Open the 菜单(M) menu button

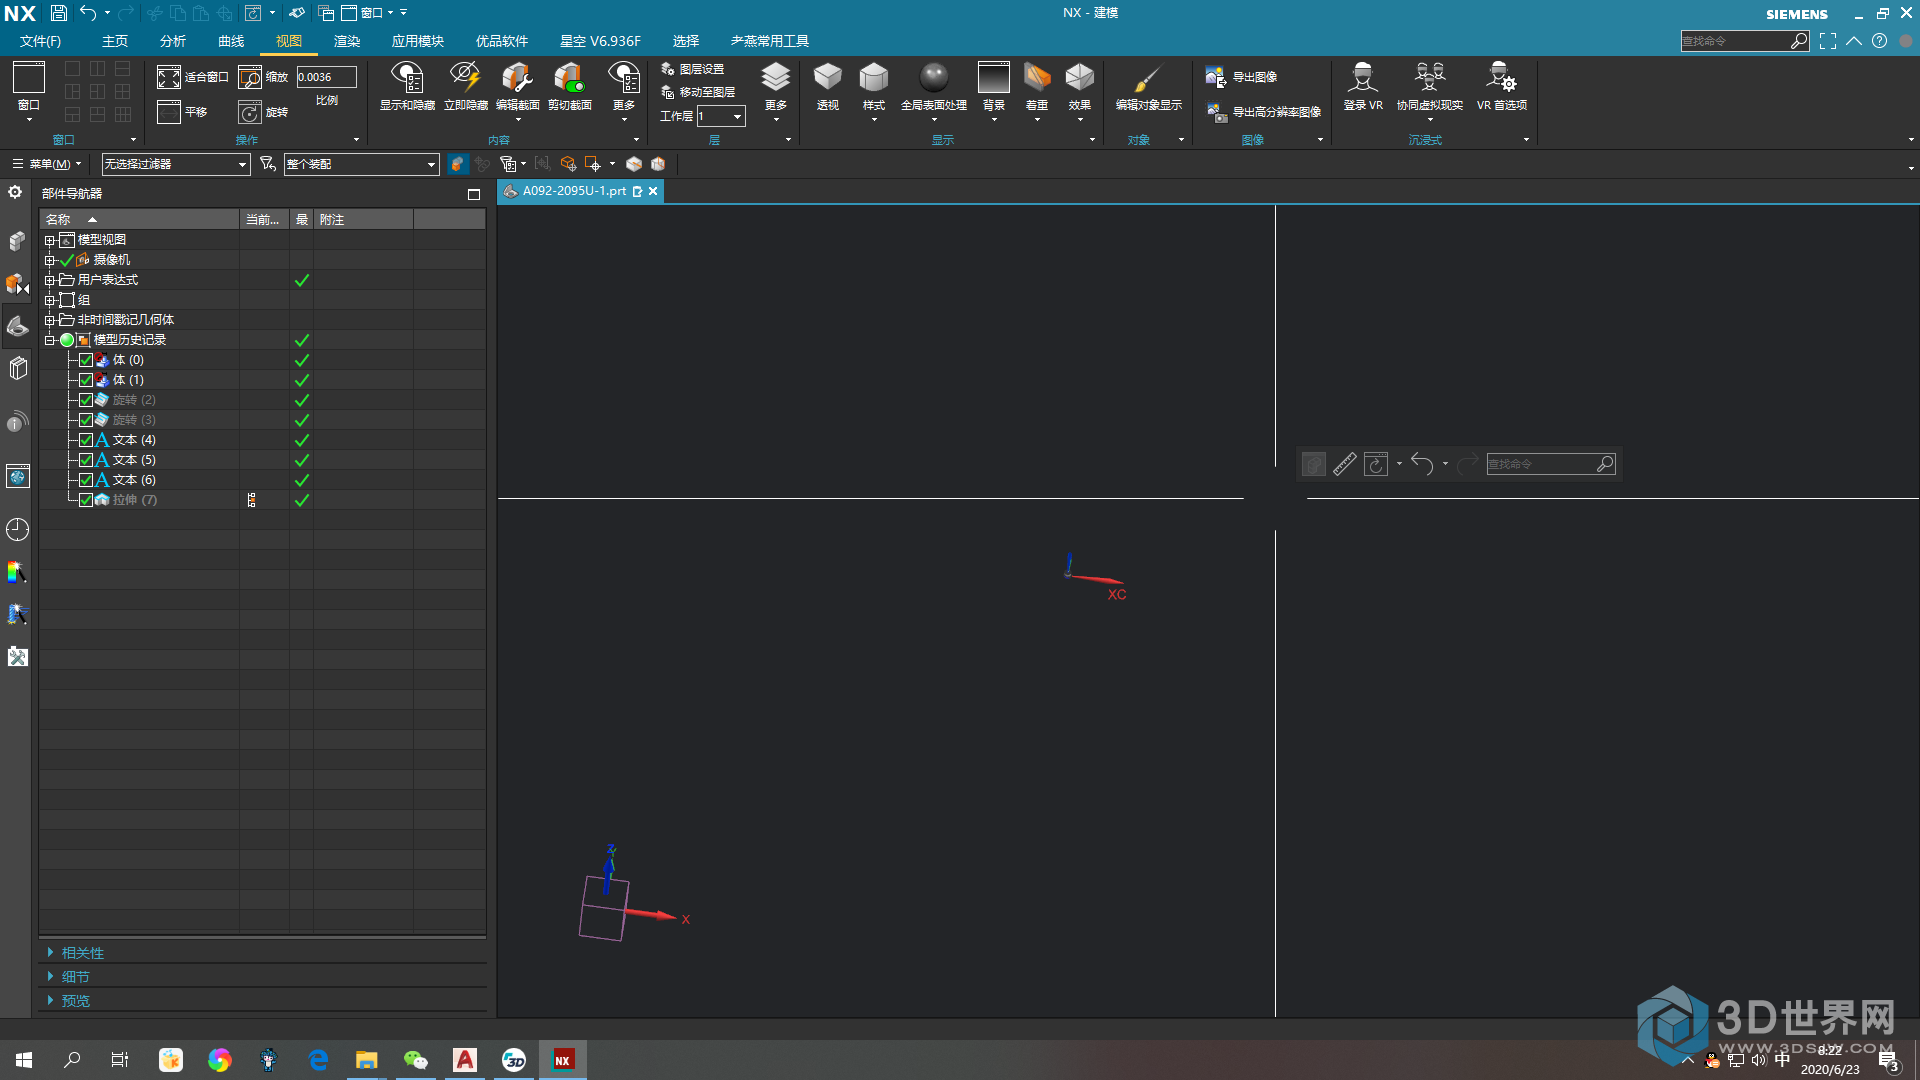(47, 164)
